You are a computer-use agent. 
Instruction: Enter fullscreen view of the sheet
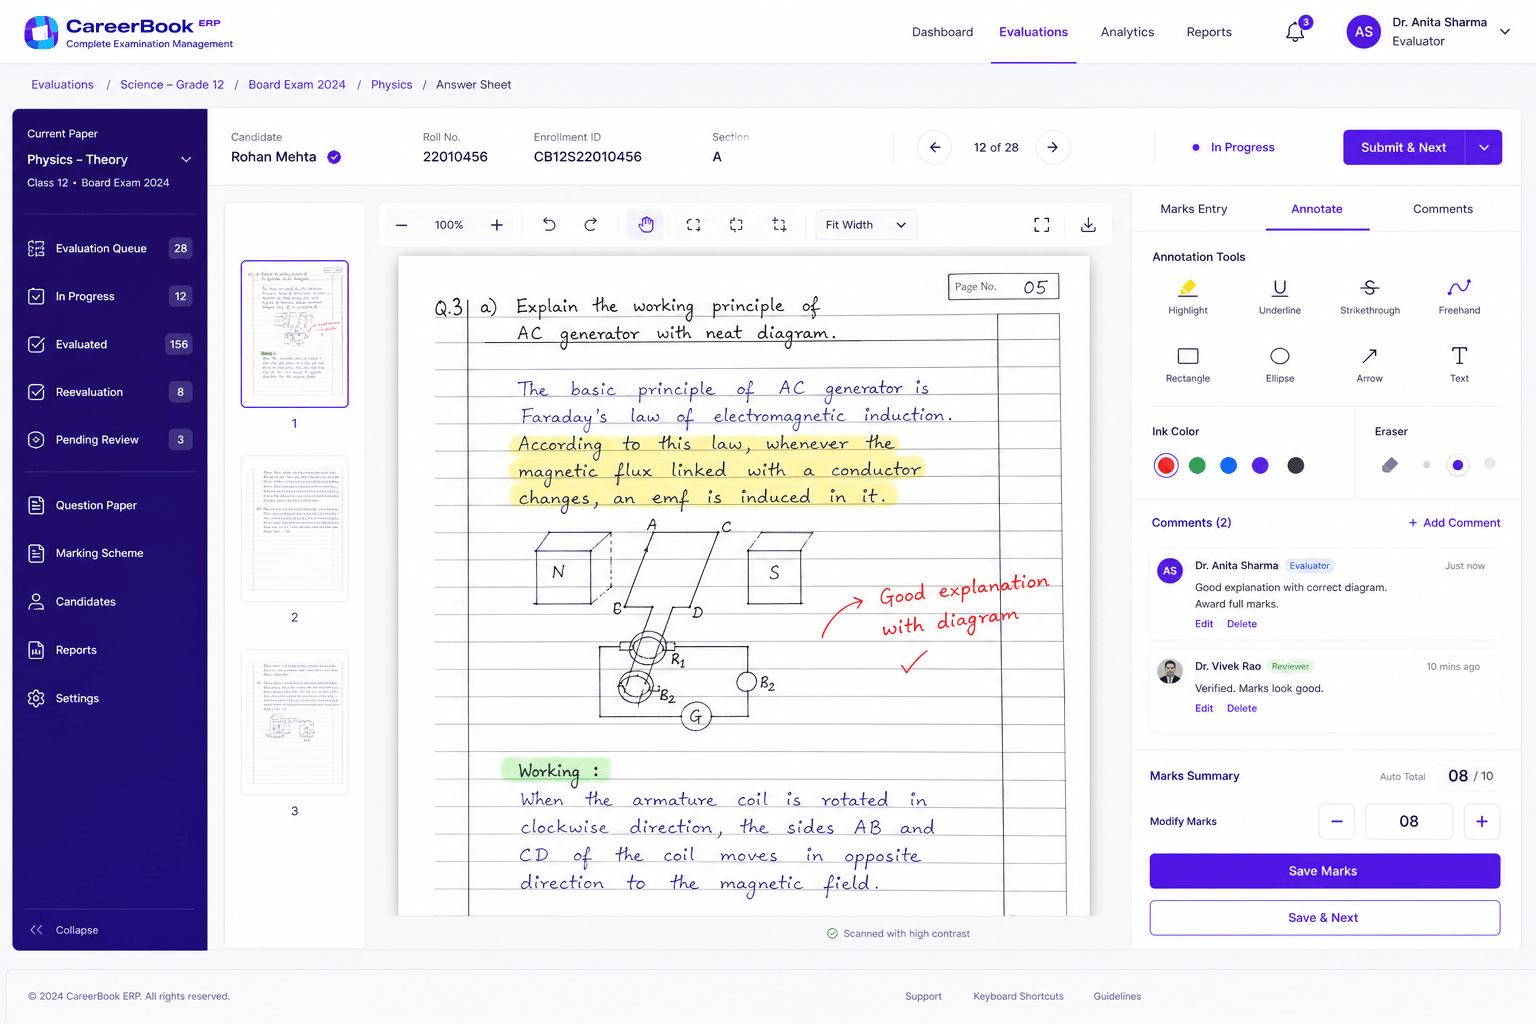tap(1041, 225)
